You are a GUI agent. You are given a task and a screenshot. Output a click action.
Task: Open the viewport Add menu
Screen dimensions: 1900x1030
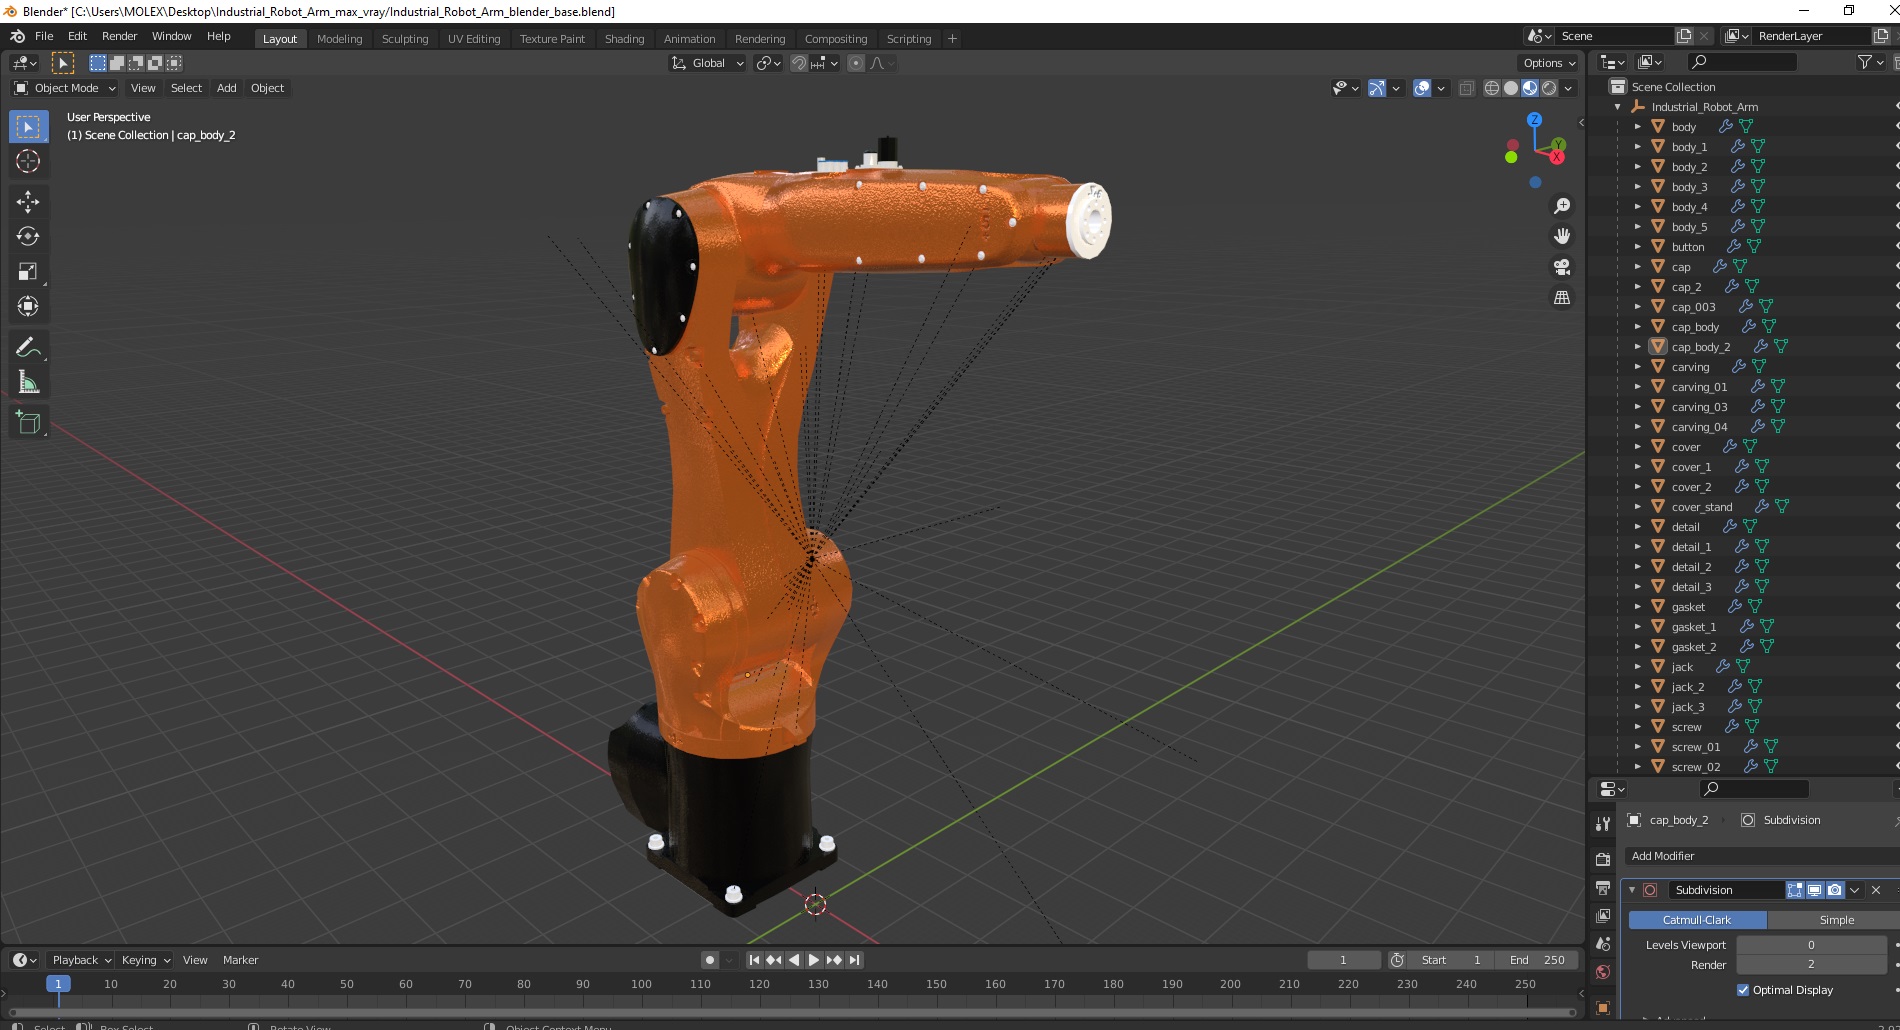(x=227, y=88)
